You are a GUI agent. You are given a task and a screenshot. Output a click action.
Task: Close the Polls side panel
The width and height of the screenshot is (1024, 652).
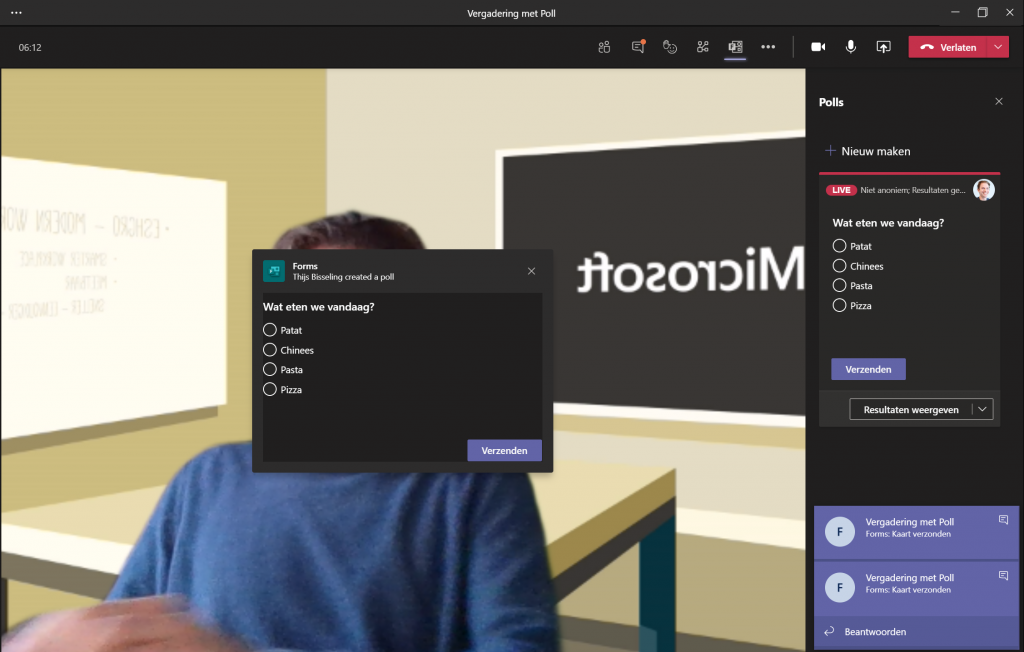(x=999, y=101)
